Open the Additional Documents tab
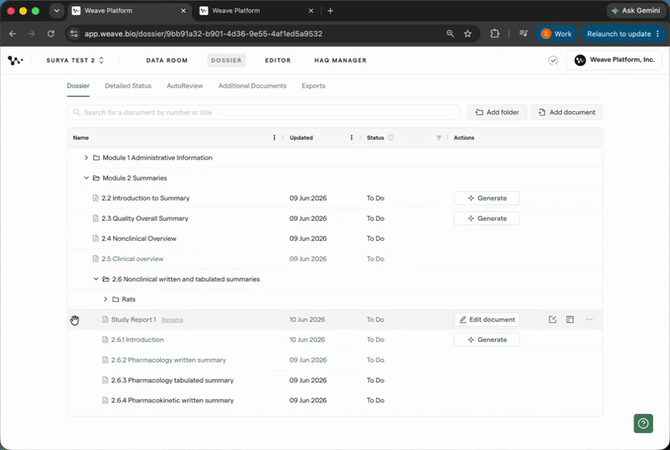 pyautogui.click(x=252, y=86)
